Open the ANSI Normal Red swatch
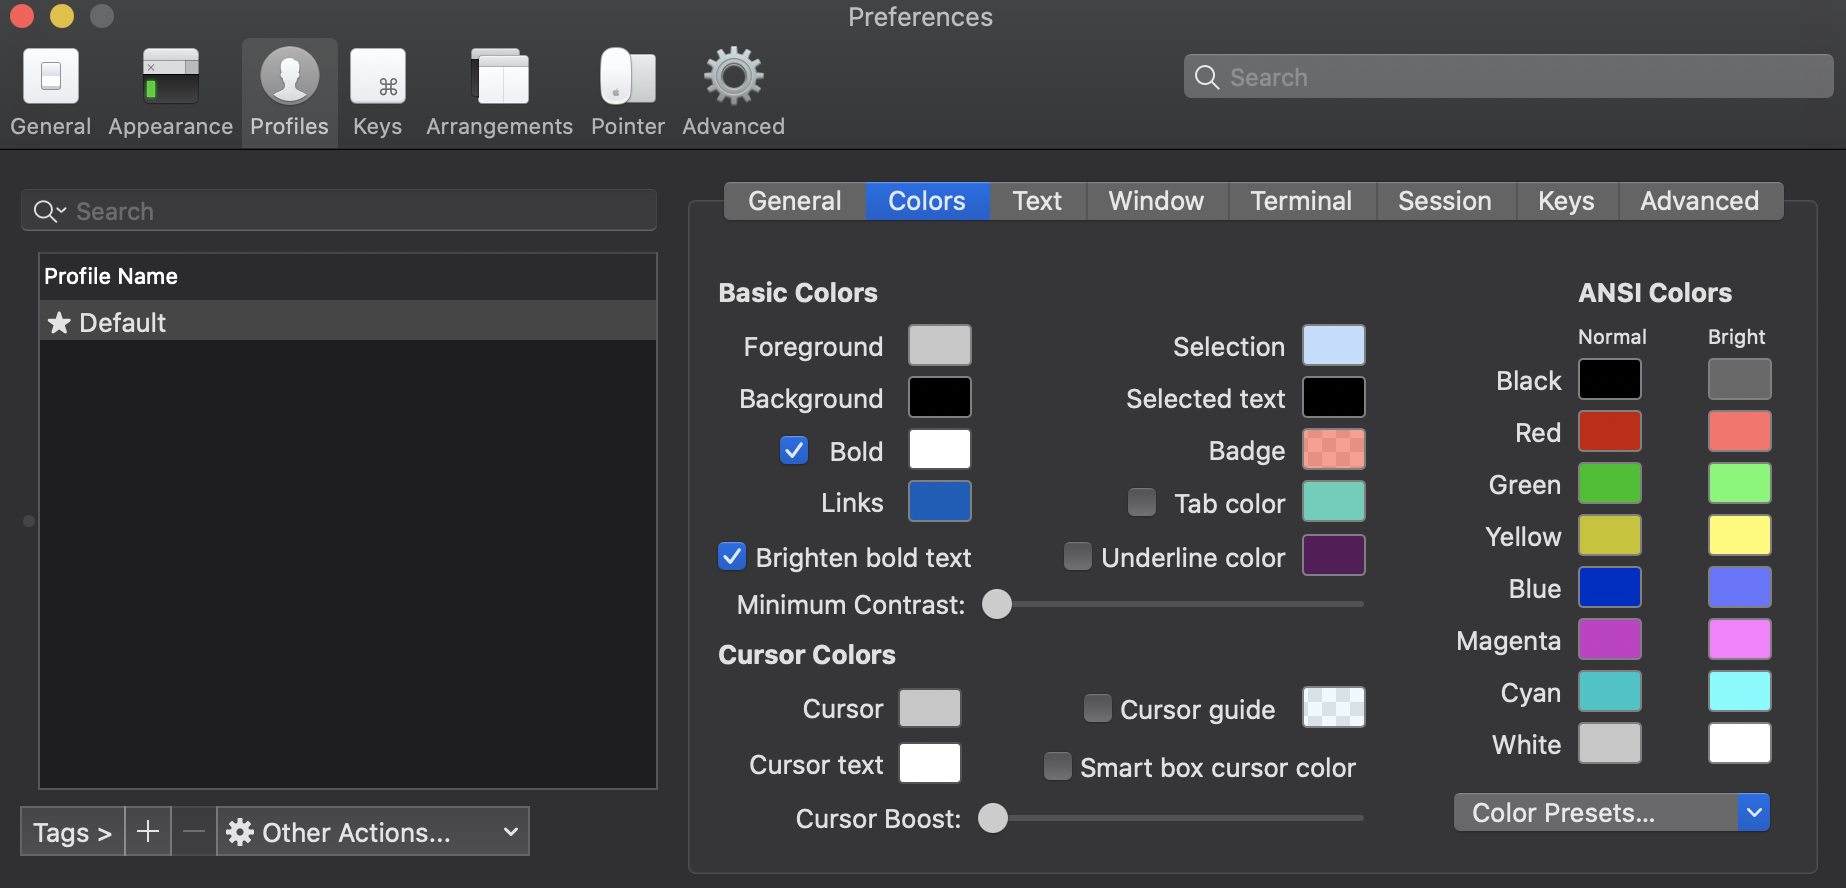 pyautogui.click(x=1610, y=431)
